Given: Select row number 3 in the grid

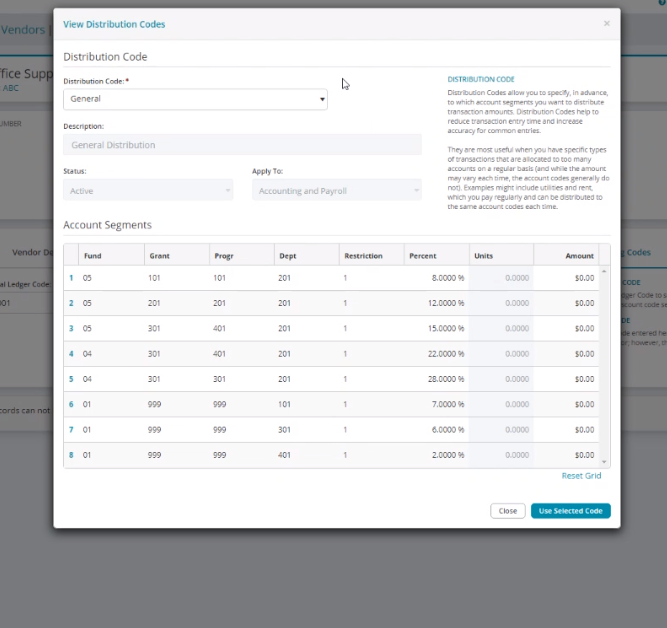Looking at the screenshot, I should click(71, 328).
